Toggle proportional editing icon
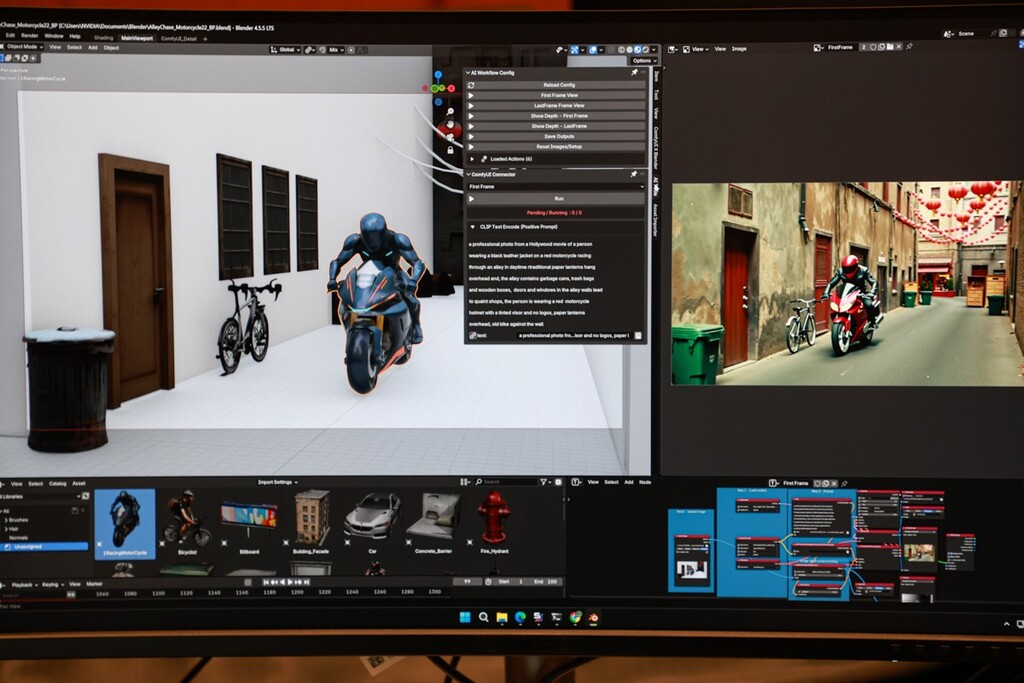 (351, 50)
